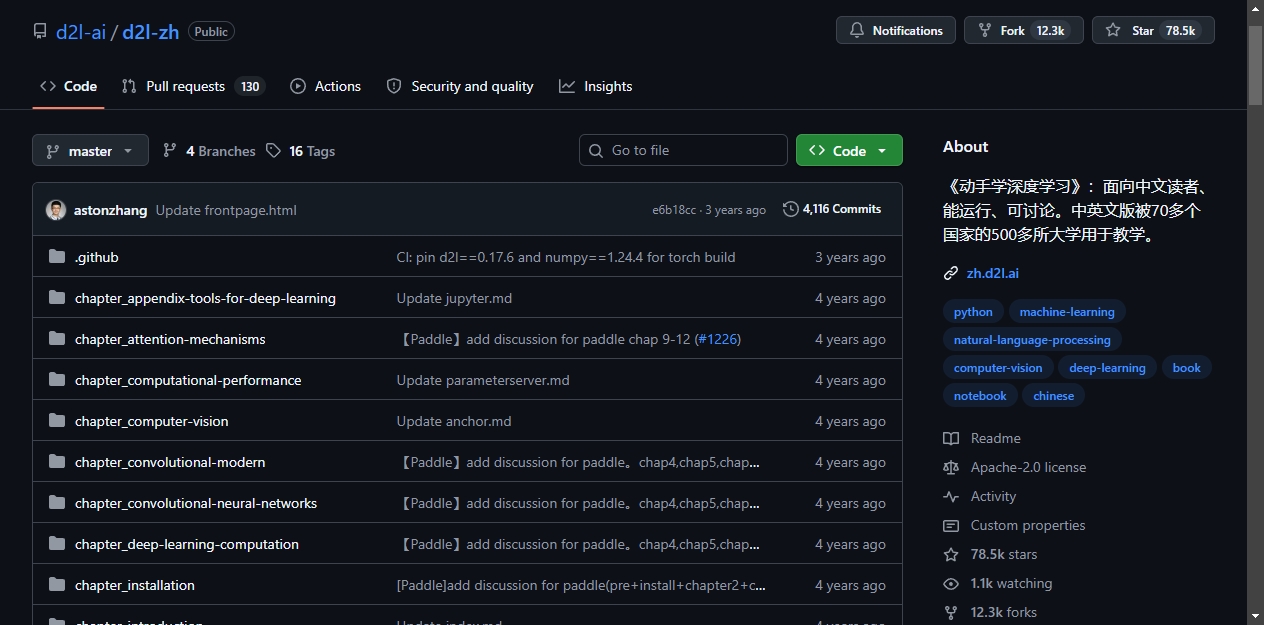Open chapter_convolutional-neural-networks folder

(196, 503)
